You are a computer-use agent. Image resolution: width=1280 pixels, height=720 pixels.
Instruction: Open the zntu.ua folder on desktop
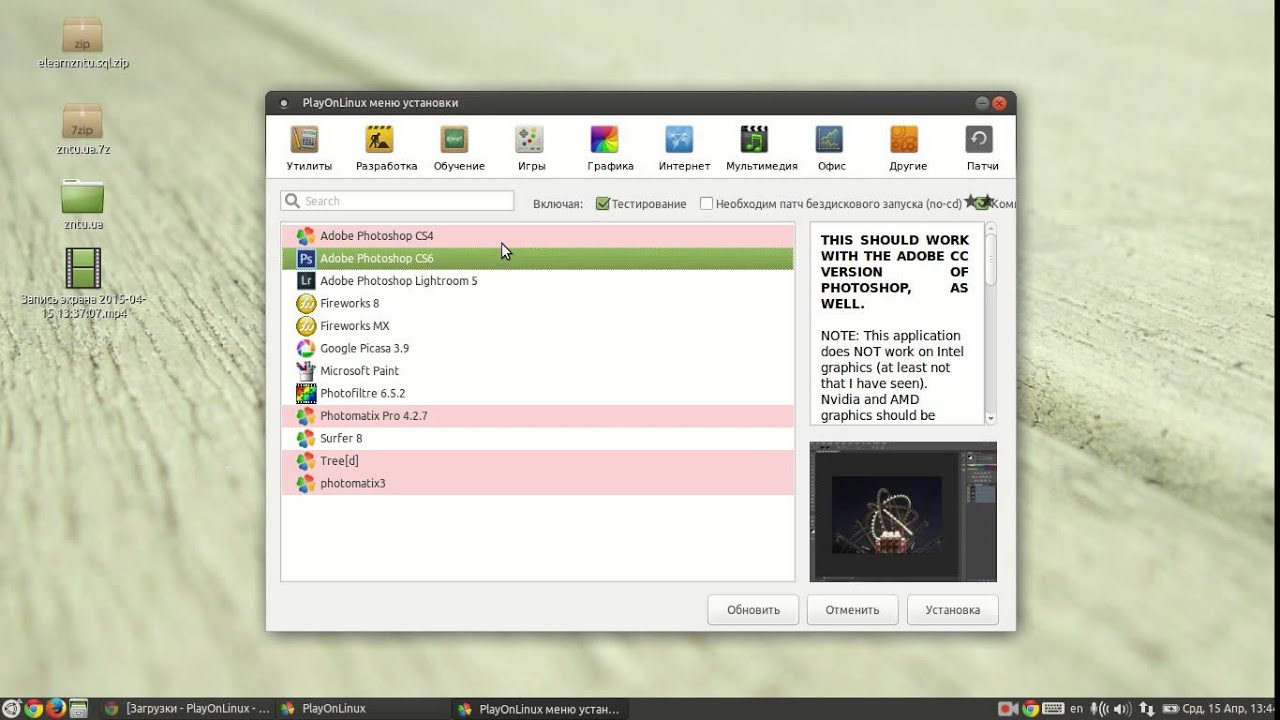point(83,205)
